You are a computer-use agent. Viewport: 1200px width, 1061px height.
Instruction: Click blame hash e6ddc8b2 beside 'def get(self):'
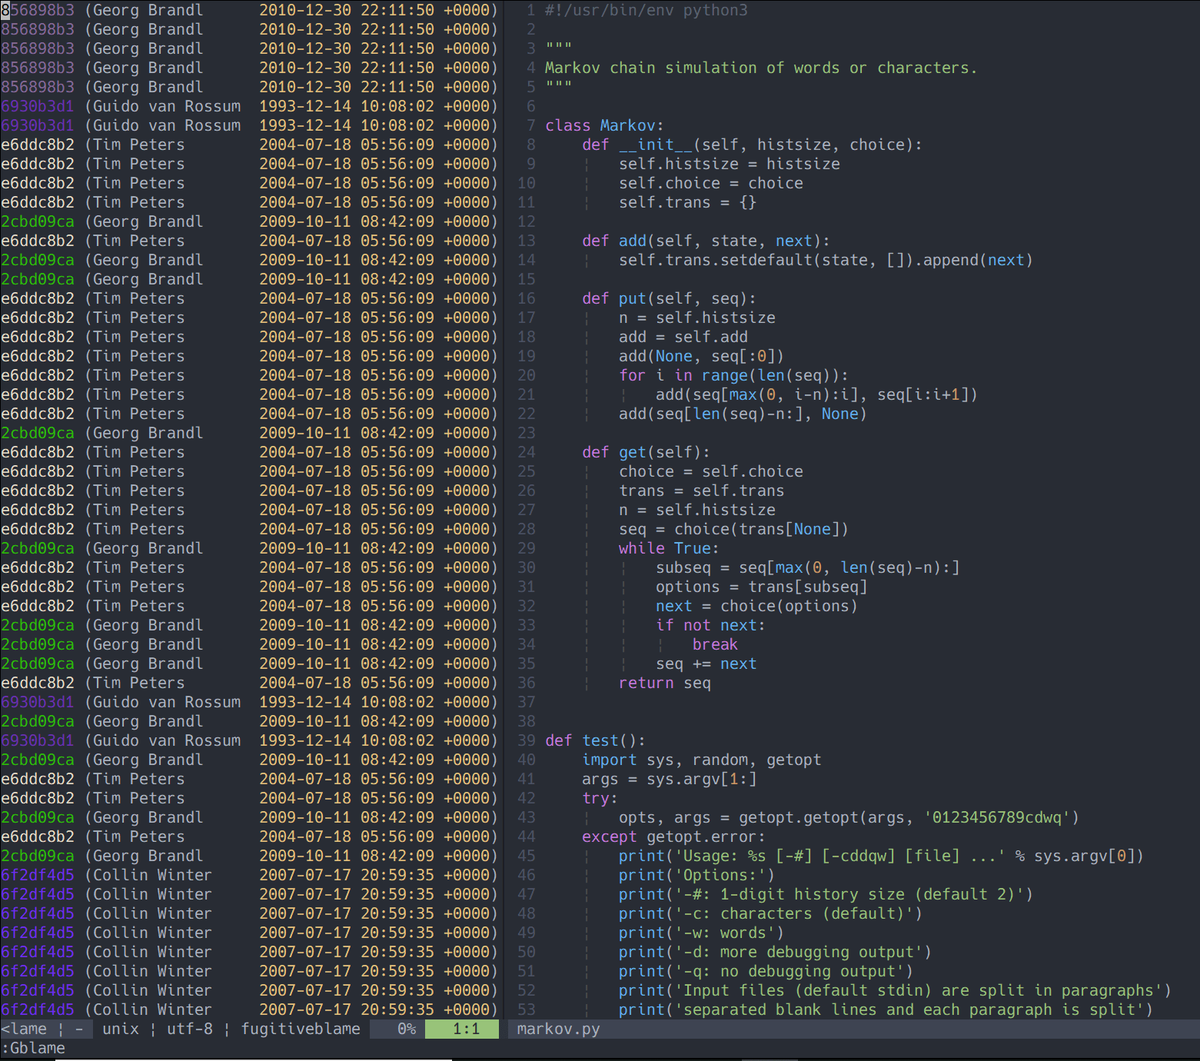click(37, 452)
